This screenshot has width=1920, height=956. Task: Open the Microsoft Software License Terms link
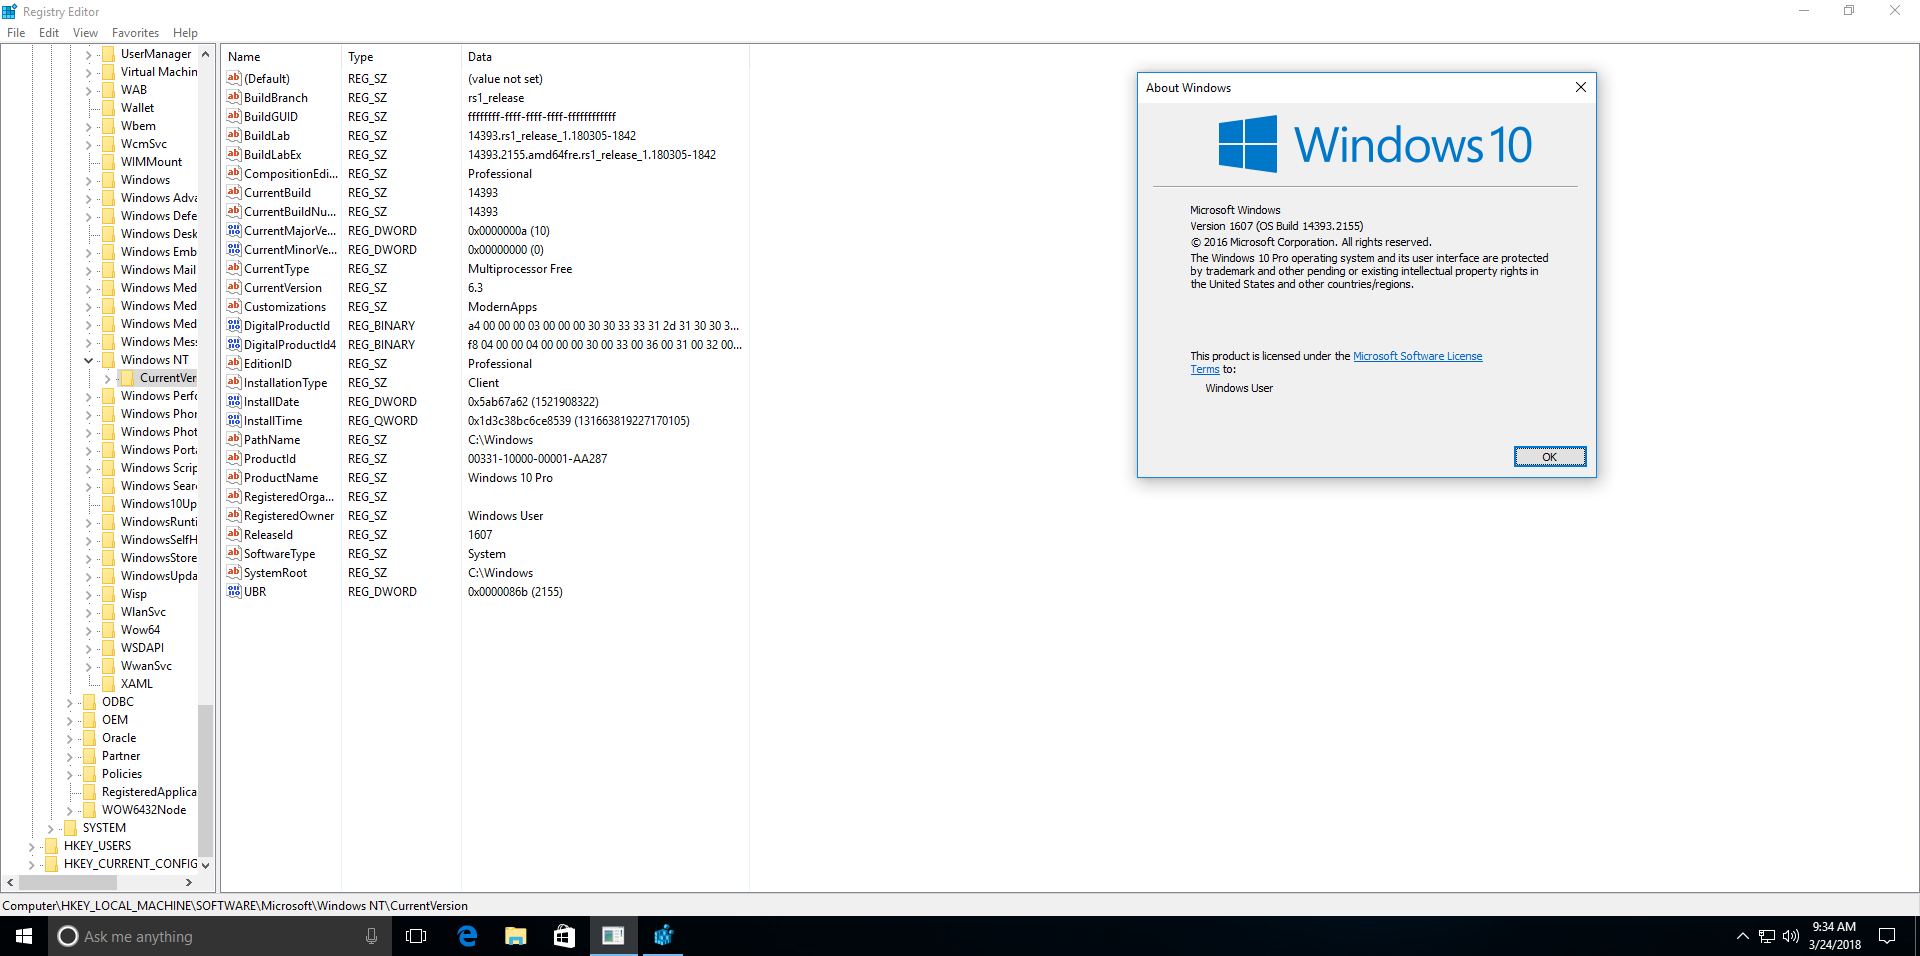point(1417,356)
